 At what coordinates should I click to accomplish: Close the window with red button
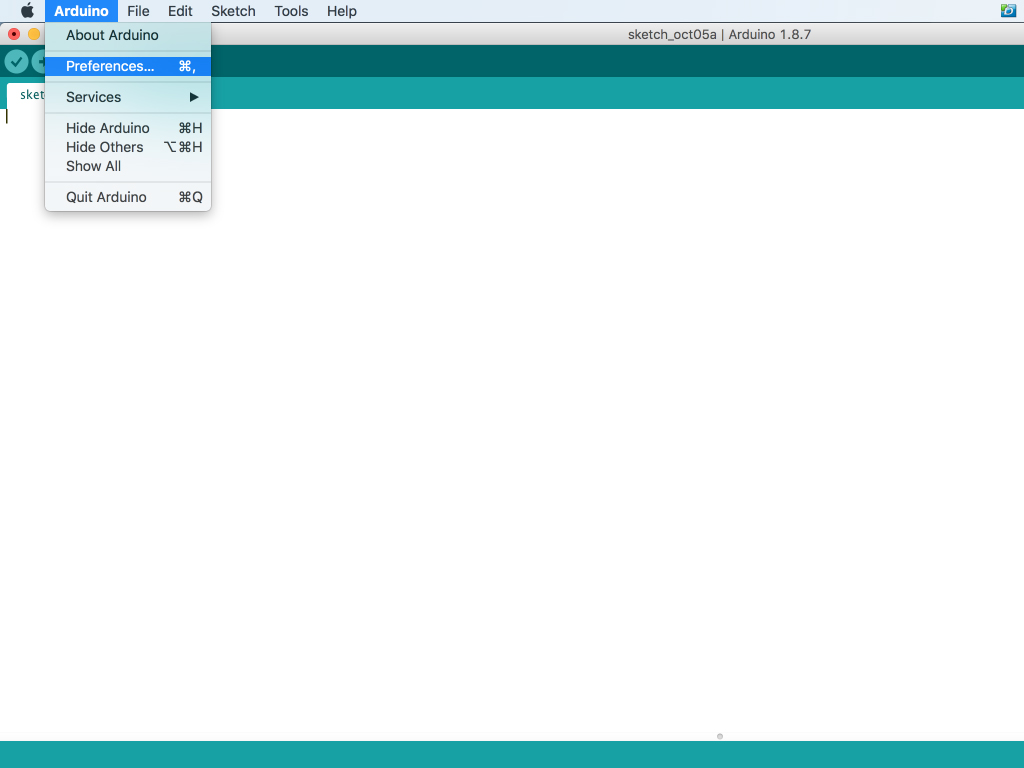(14, 34)
